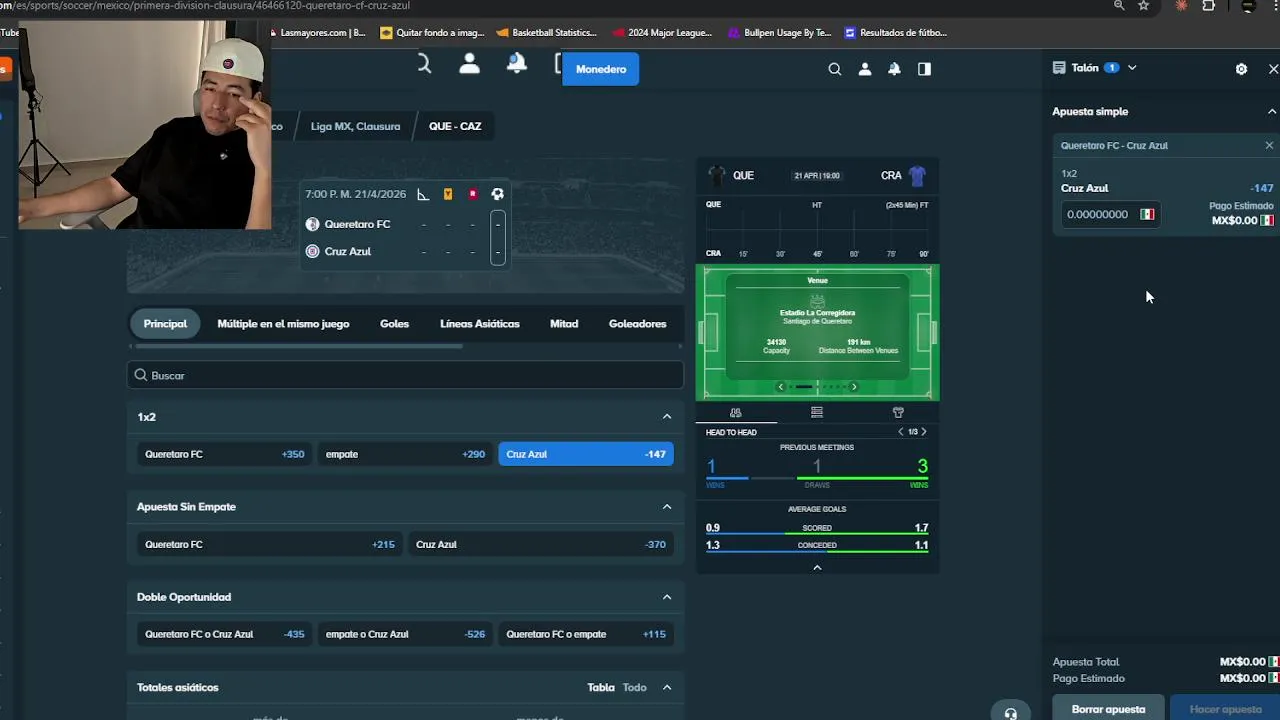Select Queretaro FC +350 in 1x2
The height and width of the screenshot is (720, 1280).
(x=224, y=454)
